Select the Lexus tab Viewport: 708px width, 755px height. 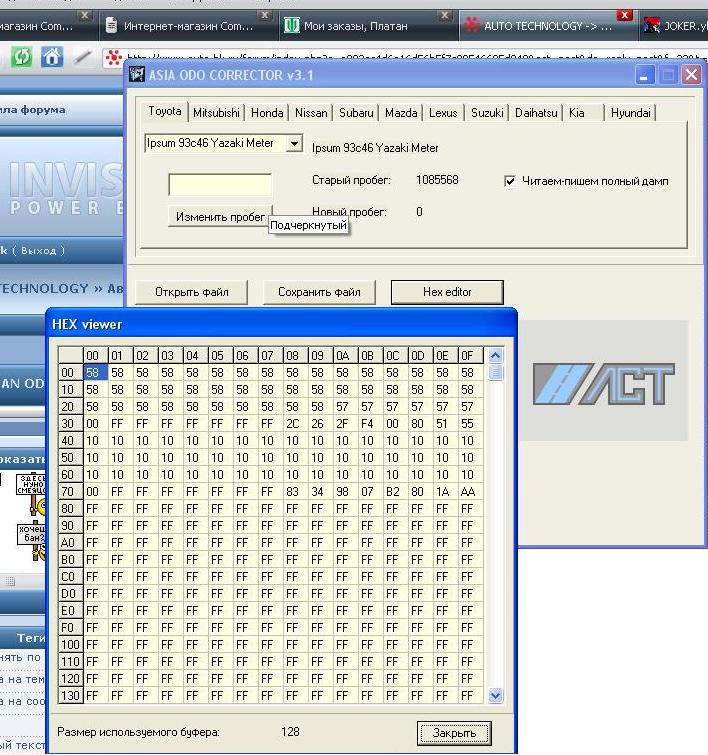443,113
